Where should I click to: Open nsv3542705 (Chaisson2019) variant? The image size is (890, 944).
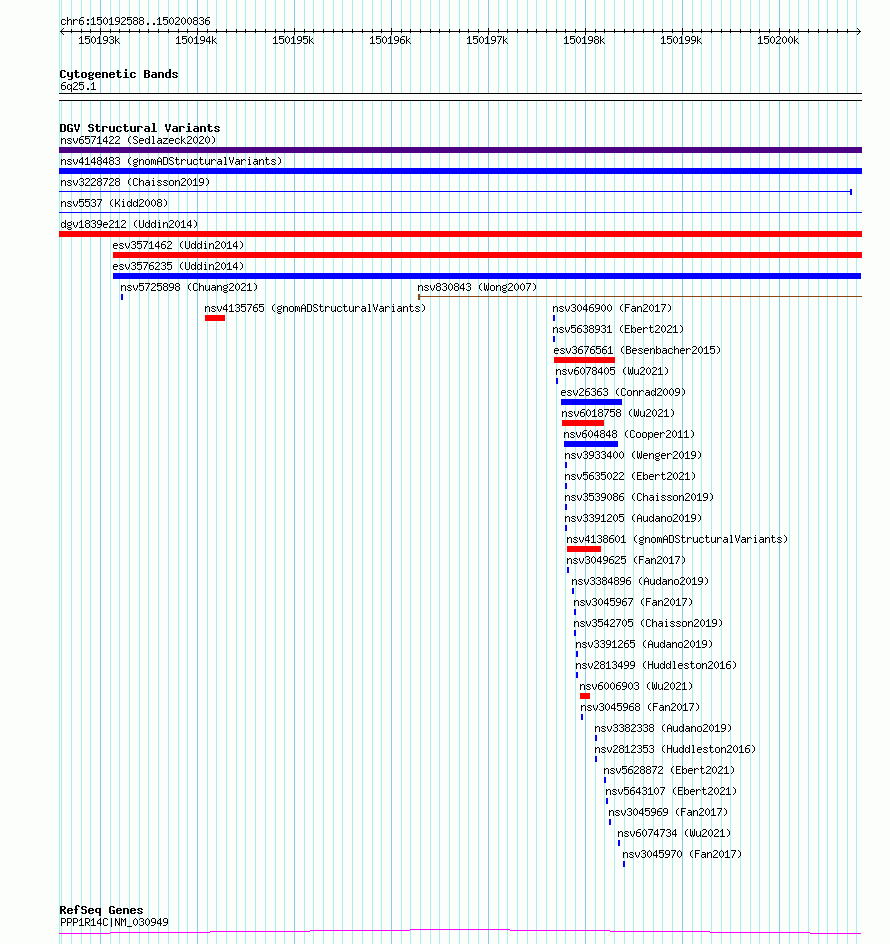[x=649, y=624]
